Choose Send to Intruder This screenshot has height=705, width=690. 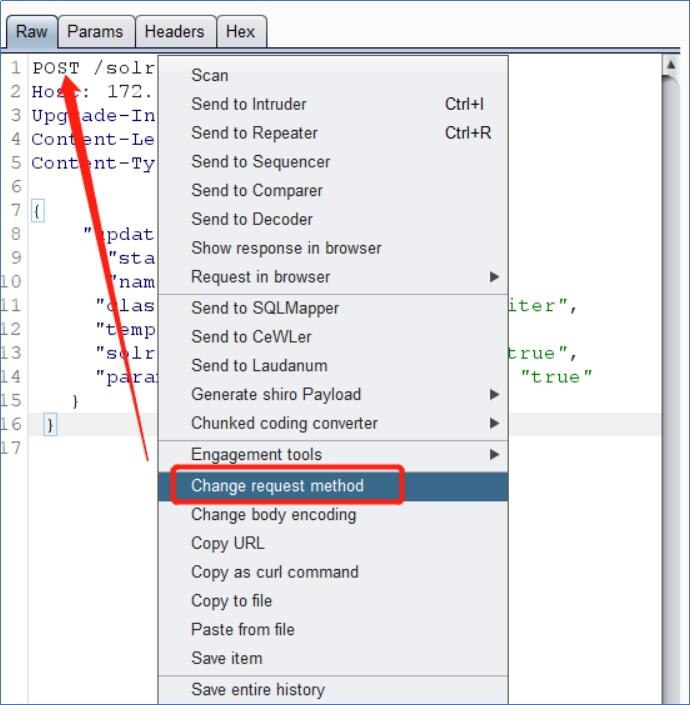(333, 104)
